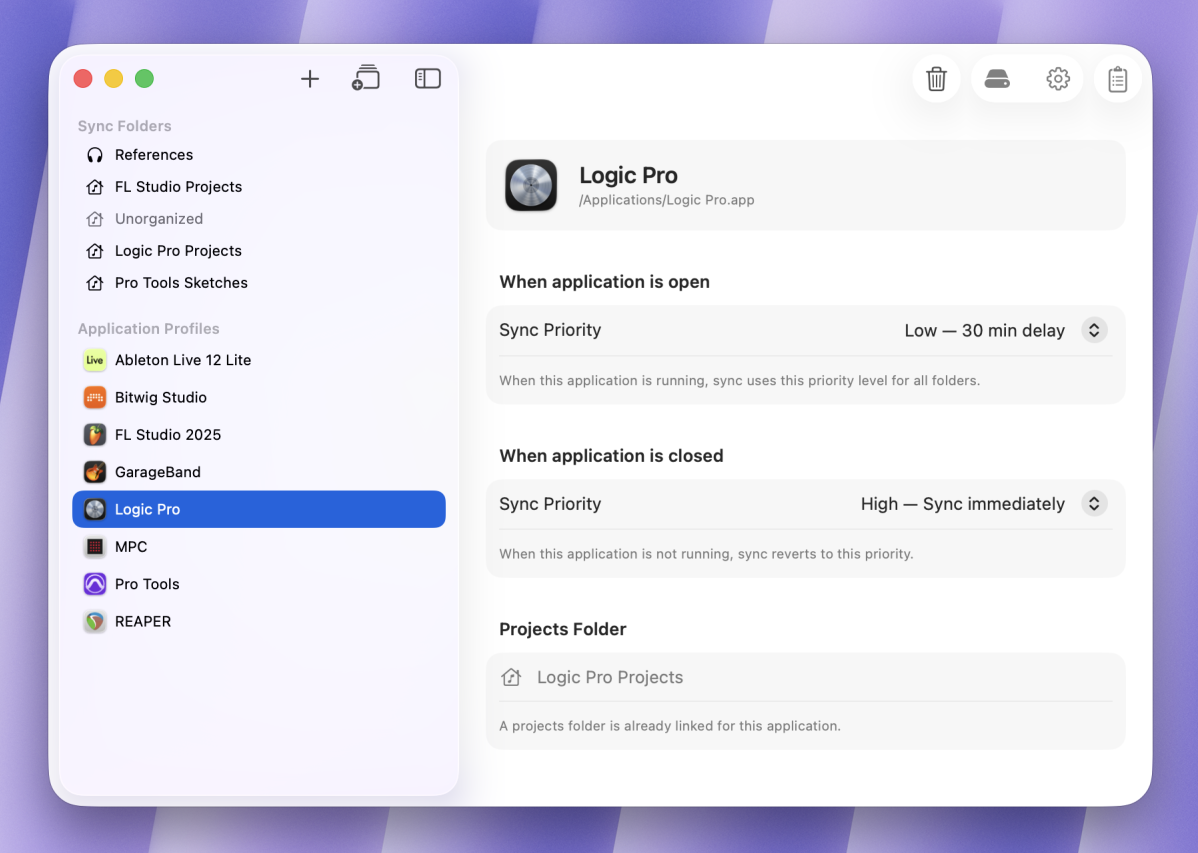The image size is (1198, 853).
Task: Select the References sync folder
Action: 258,155
